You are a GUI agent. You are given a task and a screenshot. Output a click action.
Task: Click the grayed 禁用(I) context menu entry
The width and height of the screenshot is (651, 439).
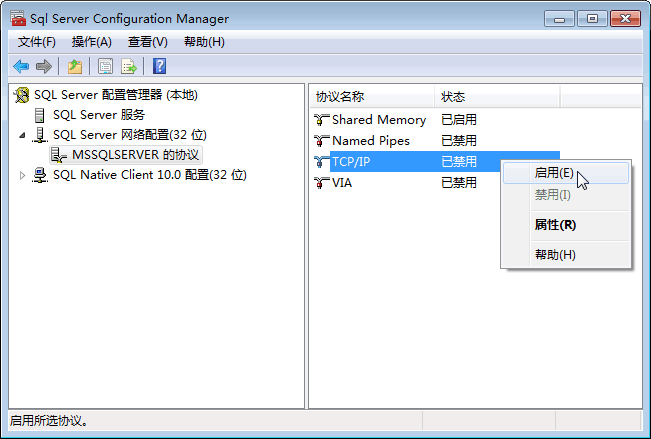(566, 194)
